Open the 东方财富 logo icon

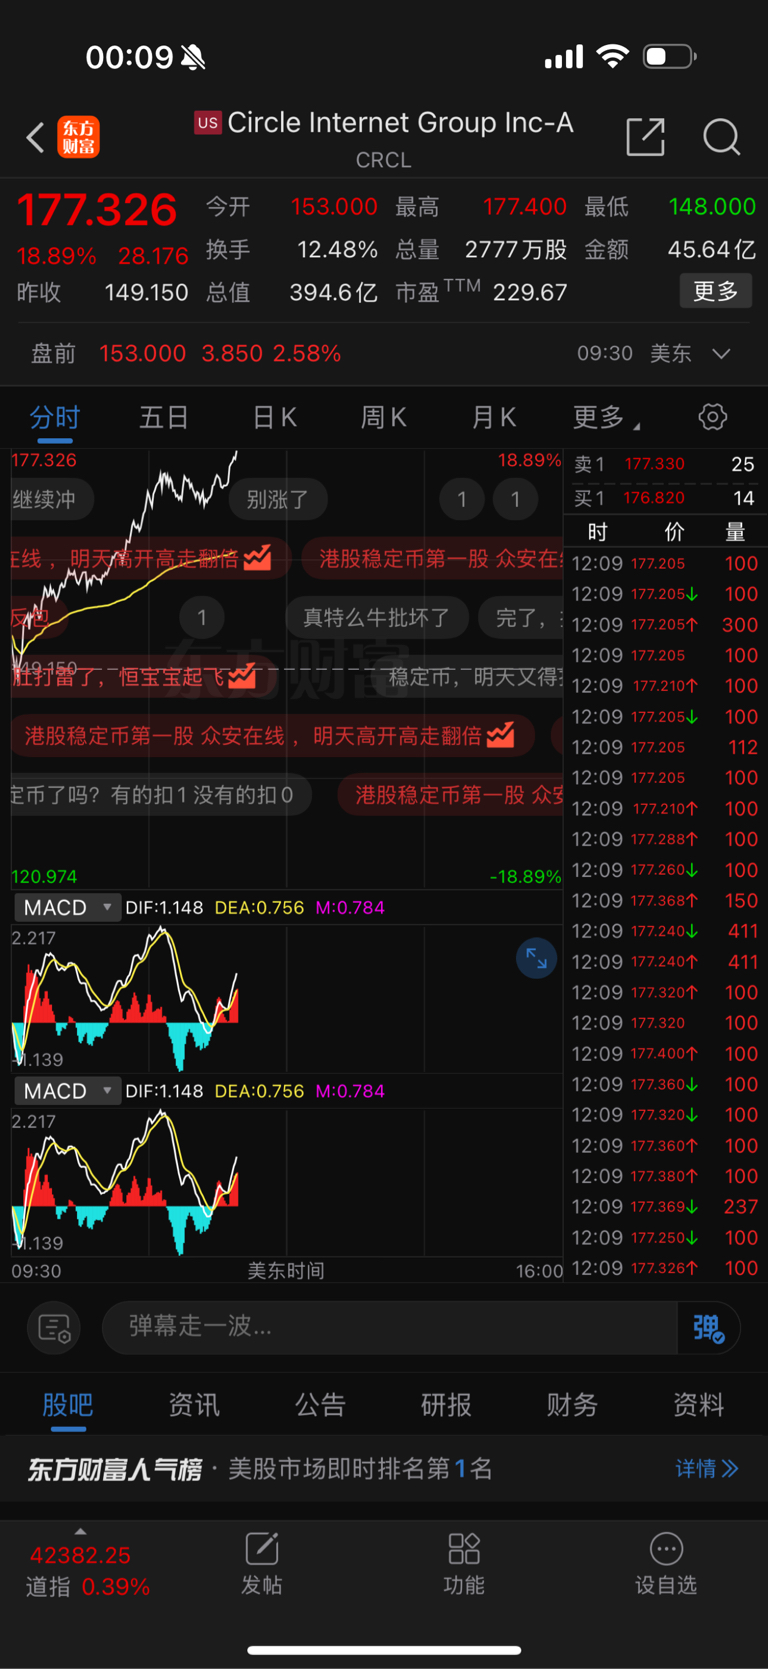pyautogui.click(x=79, y=137)
